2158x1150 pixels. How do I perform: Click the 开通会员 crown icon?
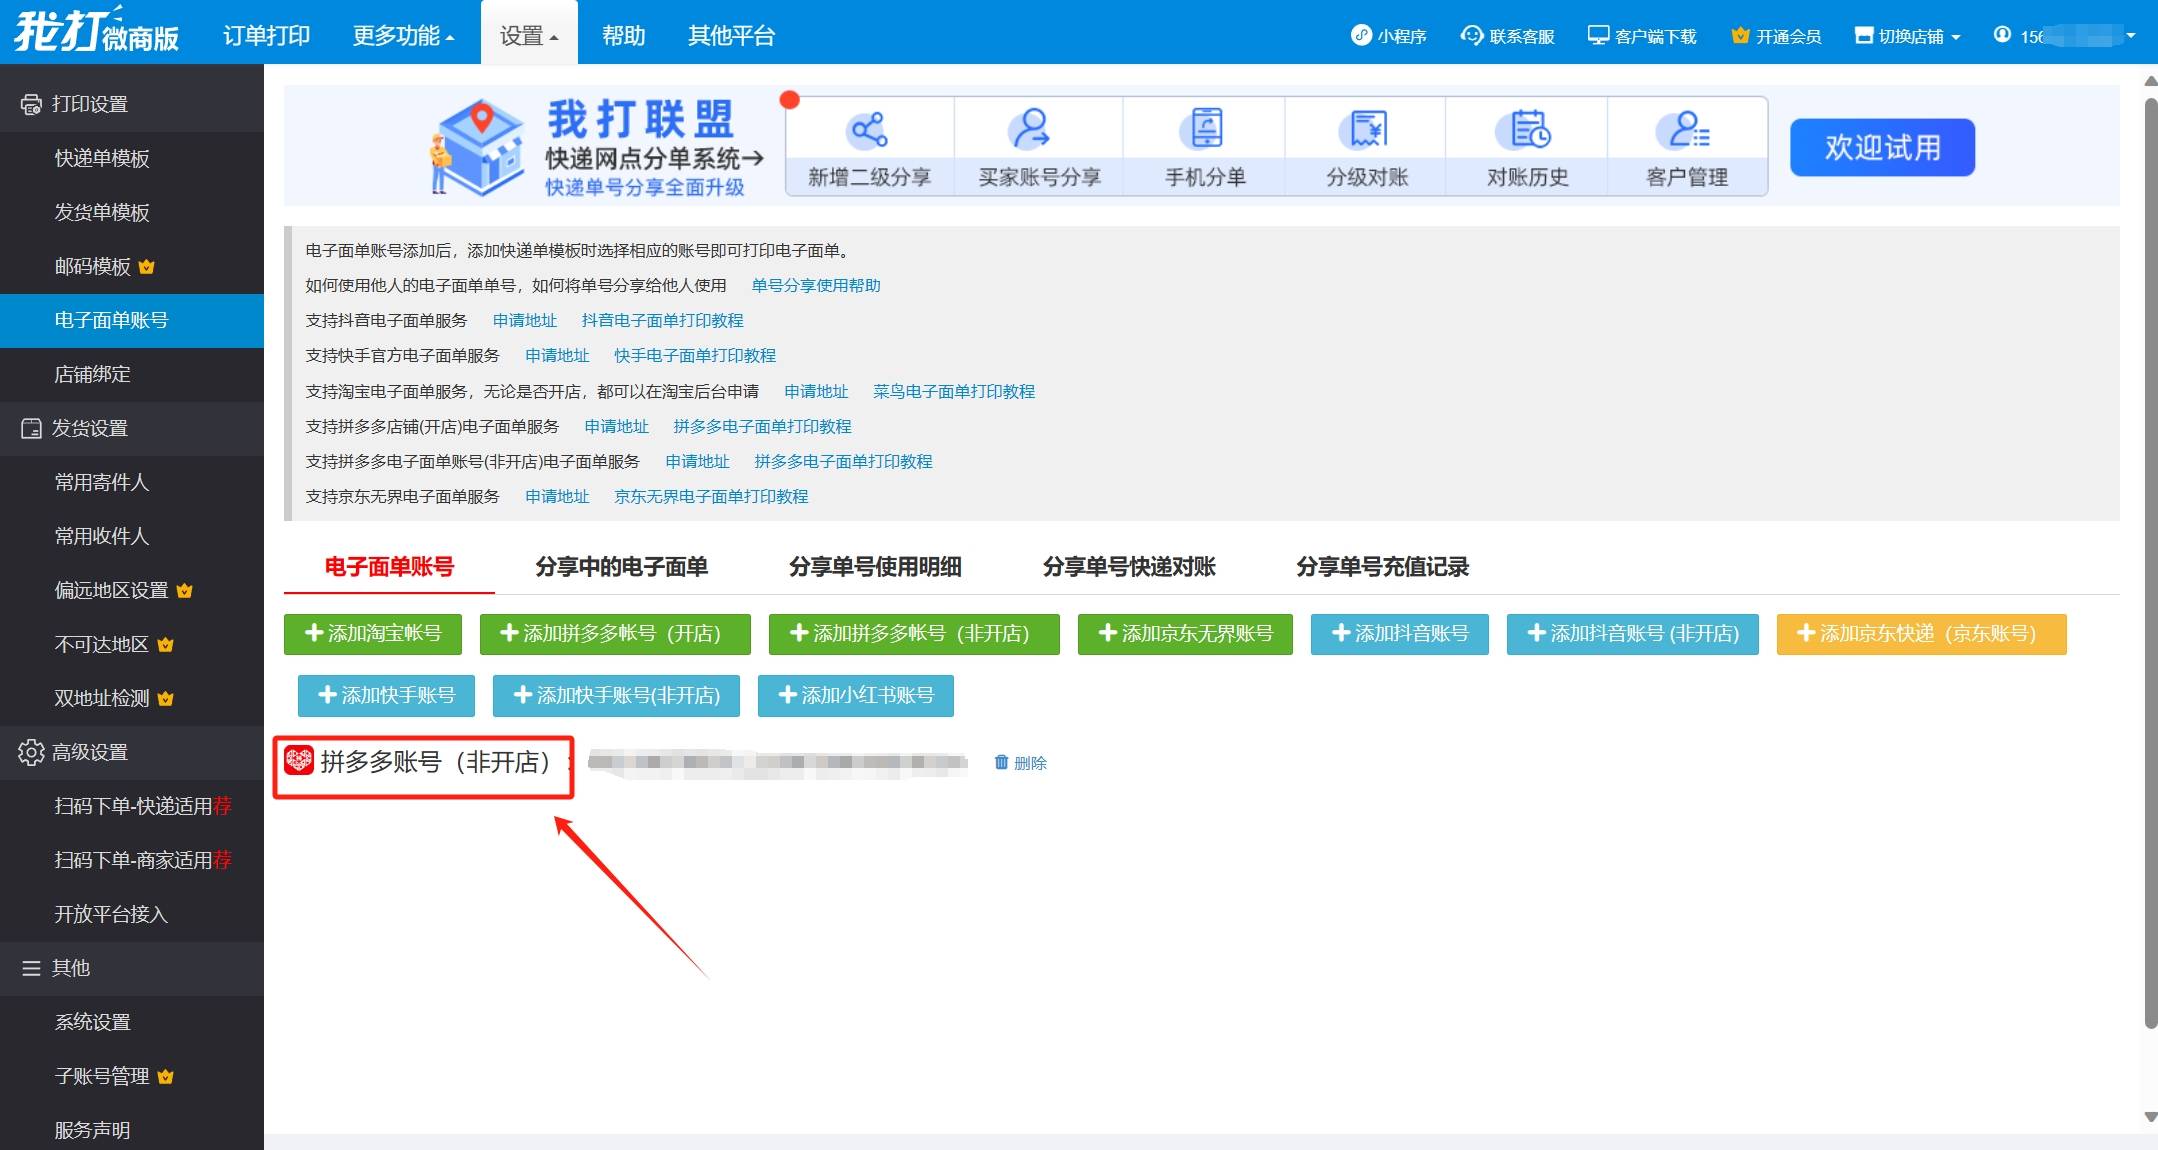tap(1740, 35)
